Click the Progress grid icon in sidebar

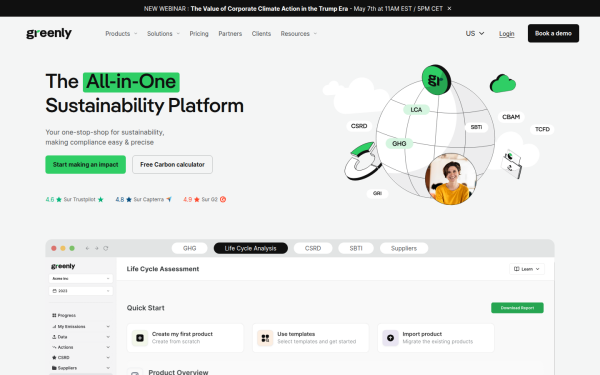(x=54, y=315)
